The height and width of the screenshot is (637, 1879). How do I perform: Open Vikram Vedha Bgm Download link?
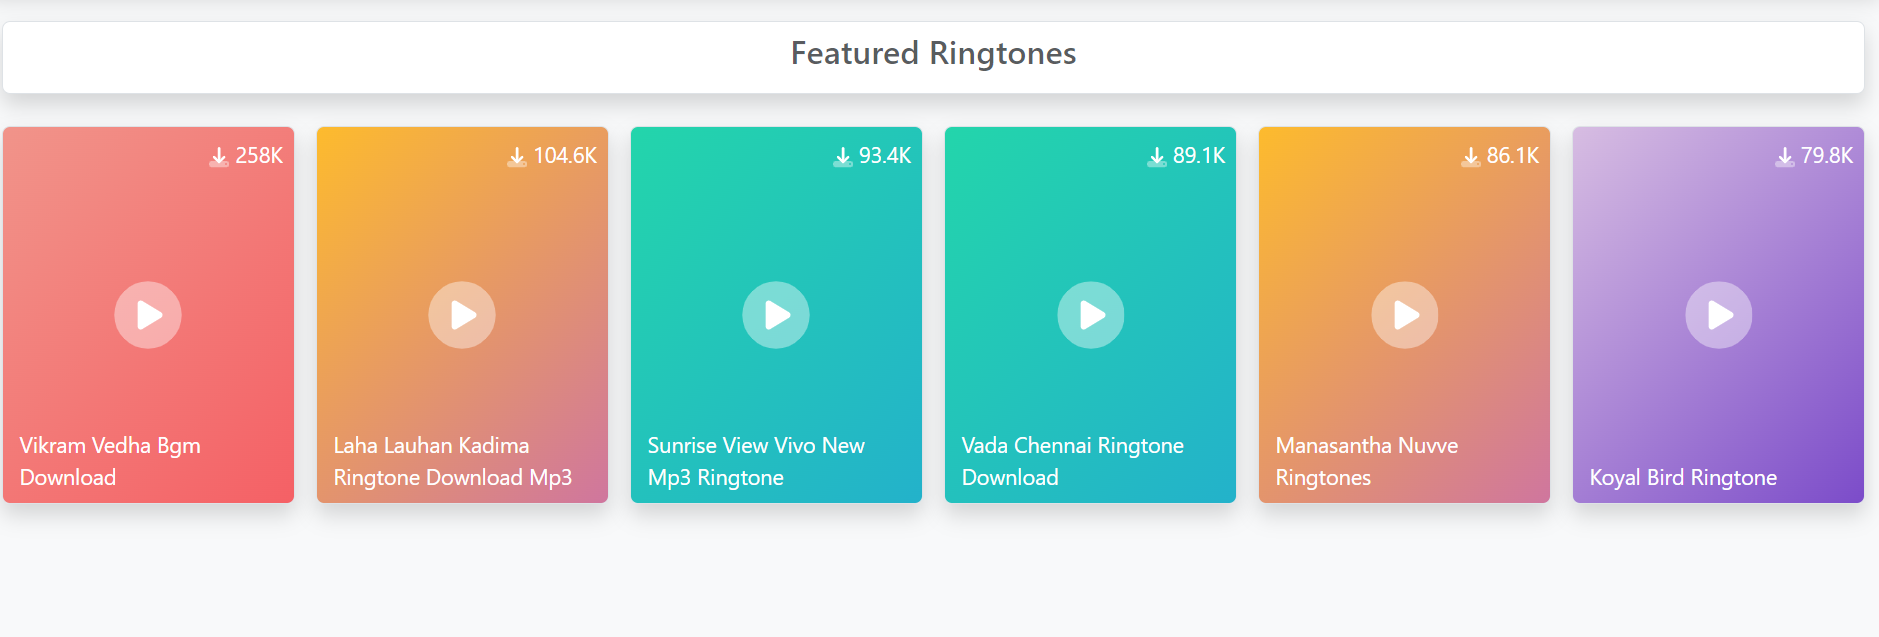pos(110,461)
